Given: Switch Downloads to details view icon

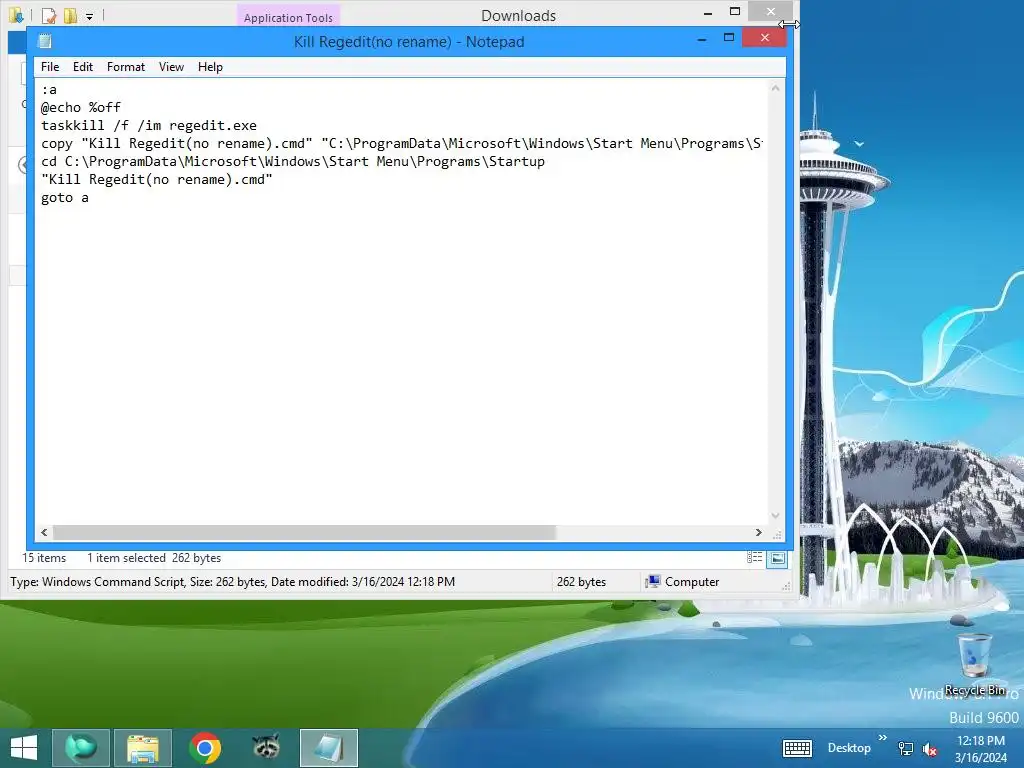Looking at the screenshot, I should 754,558.
